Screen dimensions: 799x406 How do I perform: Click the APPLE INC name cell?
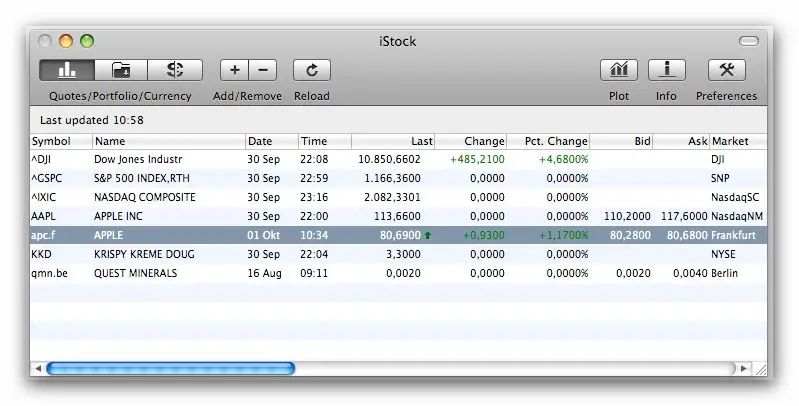coord(118,216)
